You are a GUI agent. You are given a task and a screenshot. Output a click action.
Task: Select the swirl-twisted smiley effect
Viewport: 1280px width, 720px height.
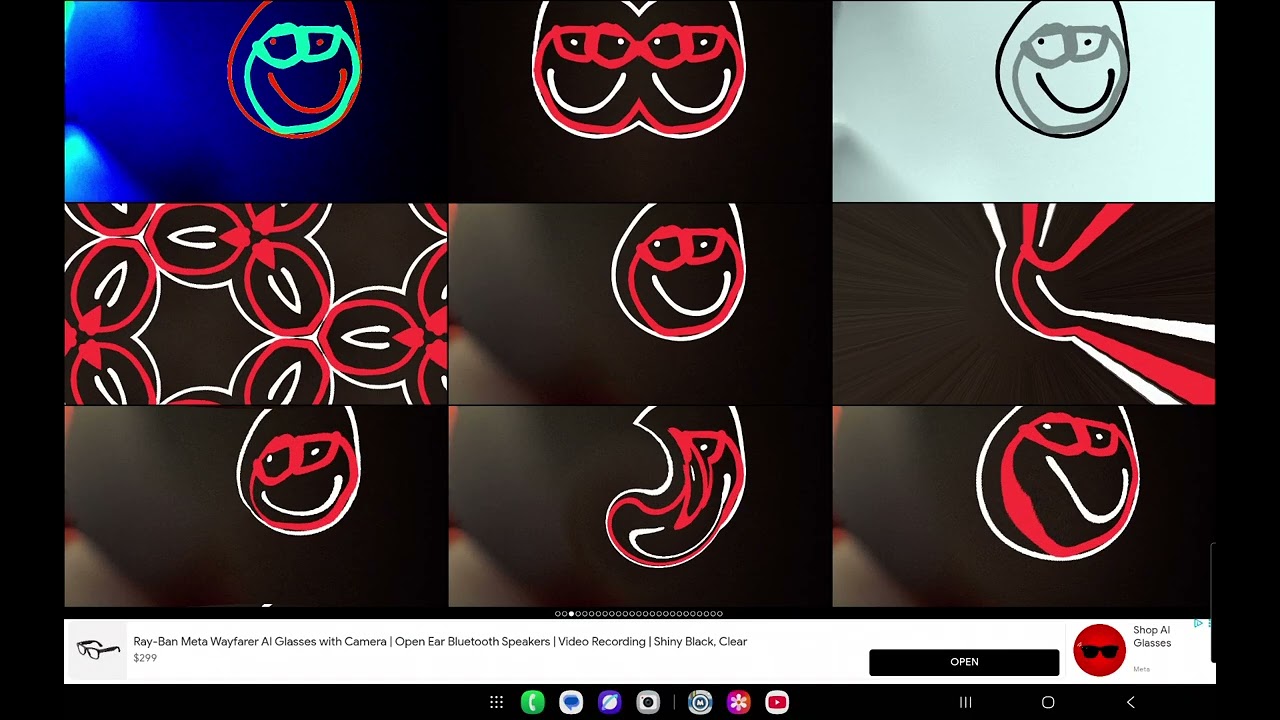(x=640, y=506)
